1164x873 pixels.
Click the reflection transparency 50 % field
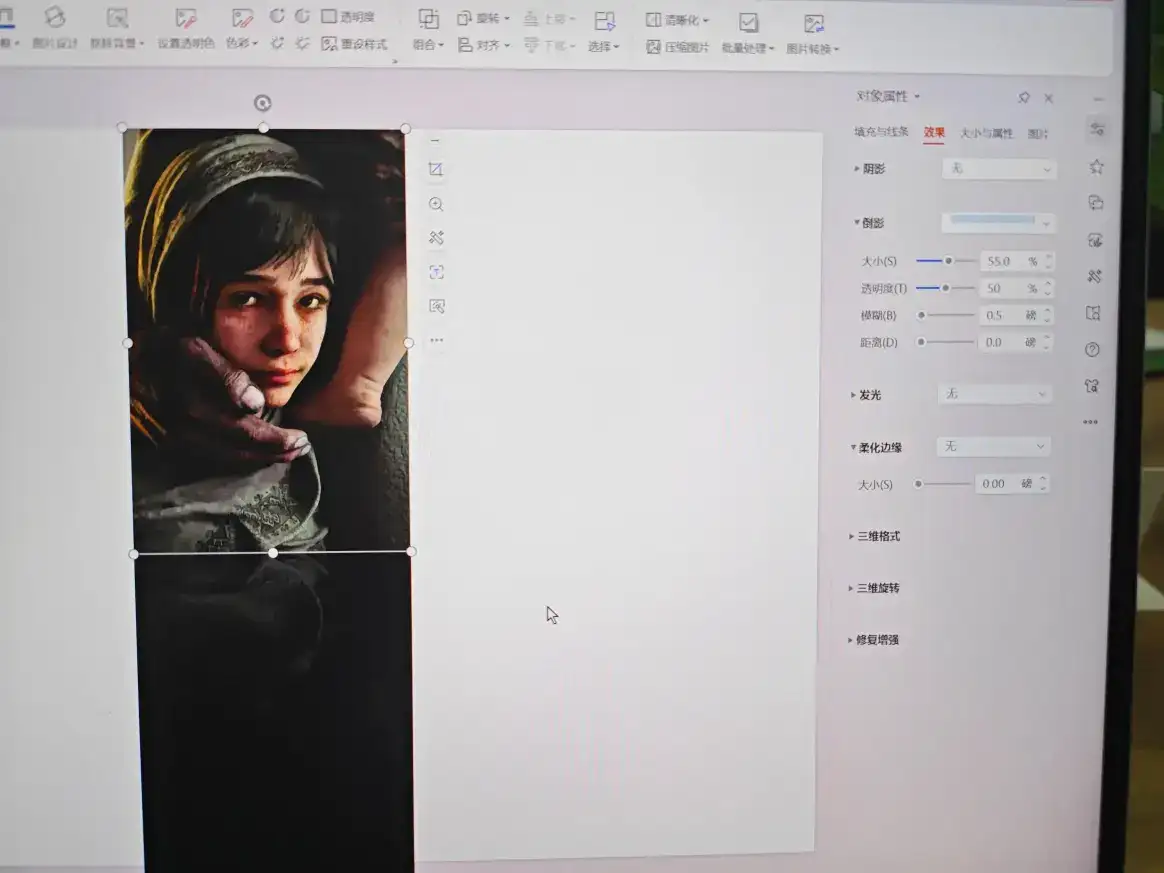[x=1010, y=288]
